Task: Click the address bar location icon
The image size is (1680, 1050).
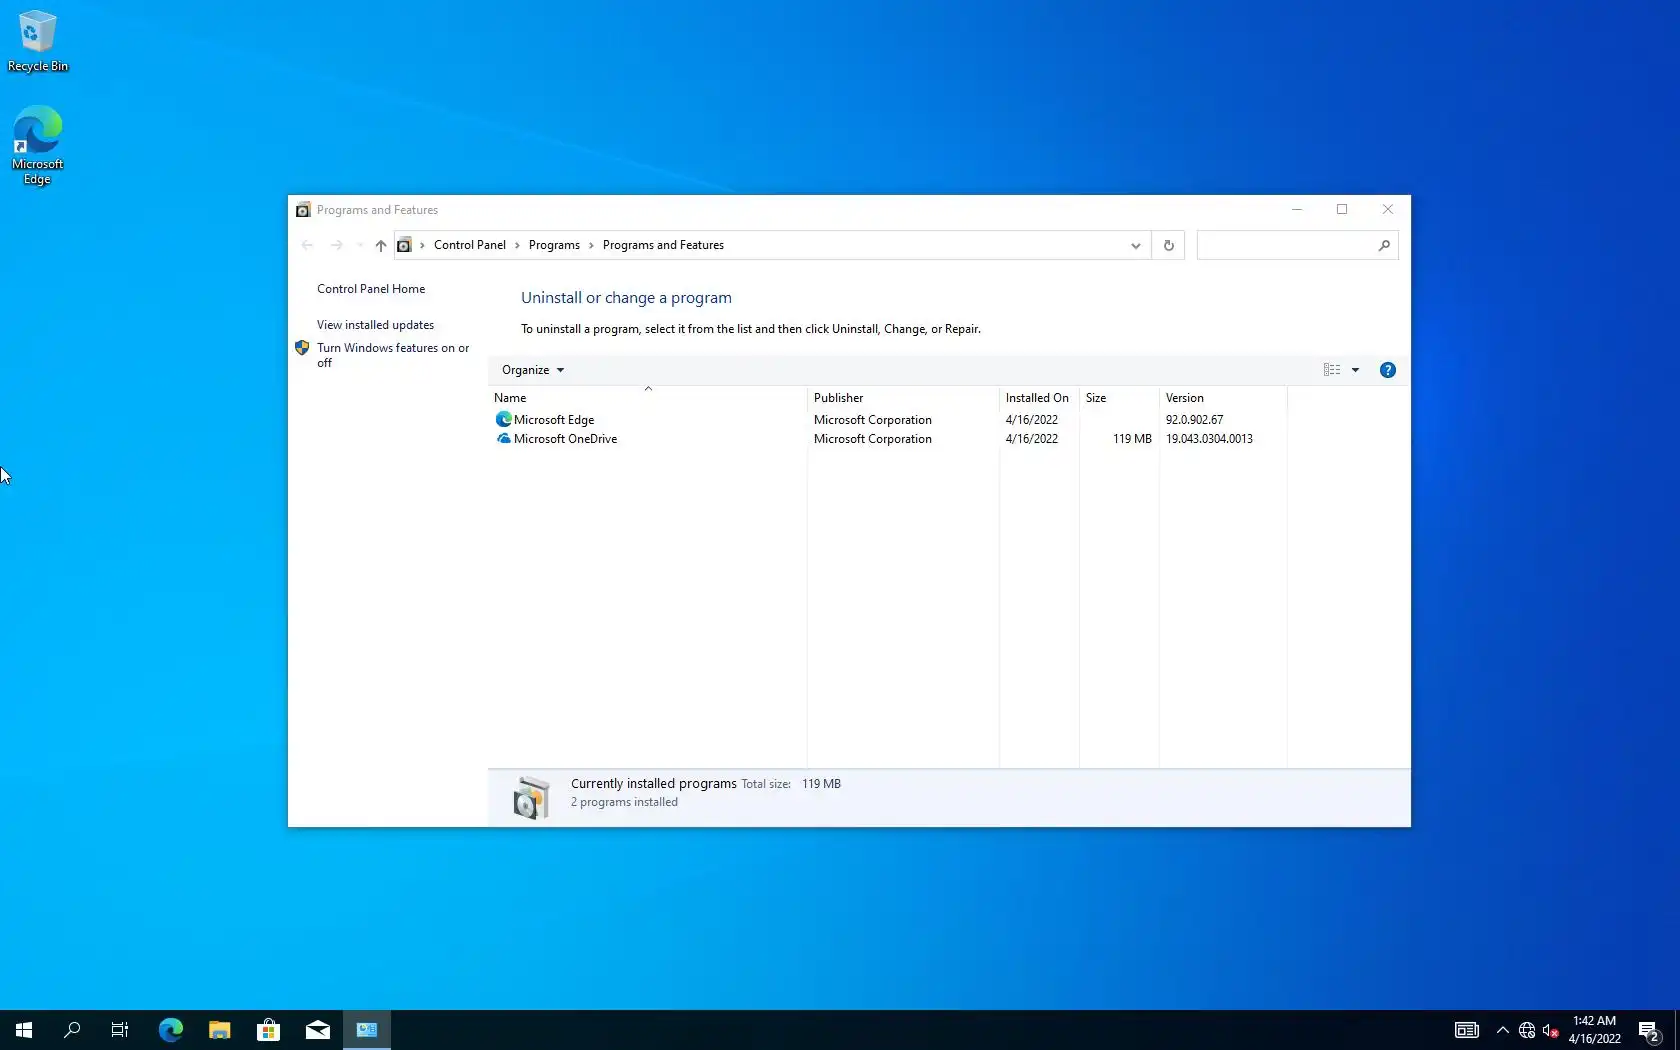Action: 404,245
